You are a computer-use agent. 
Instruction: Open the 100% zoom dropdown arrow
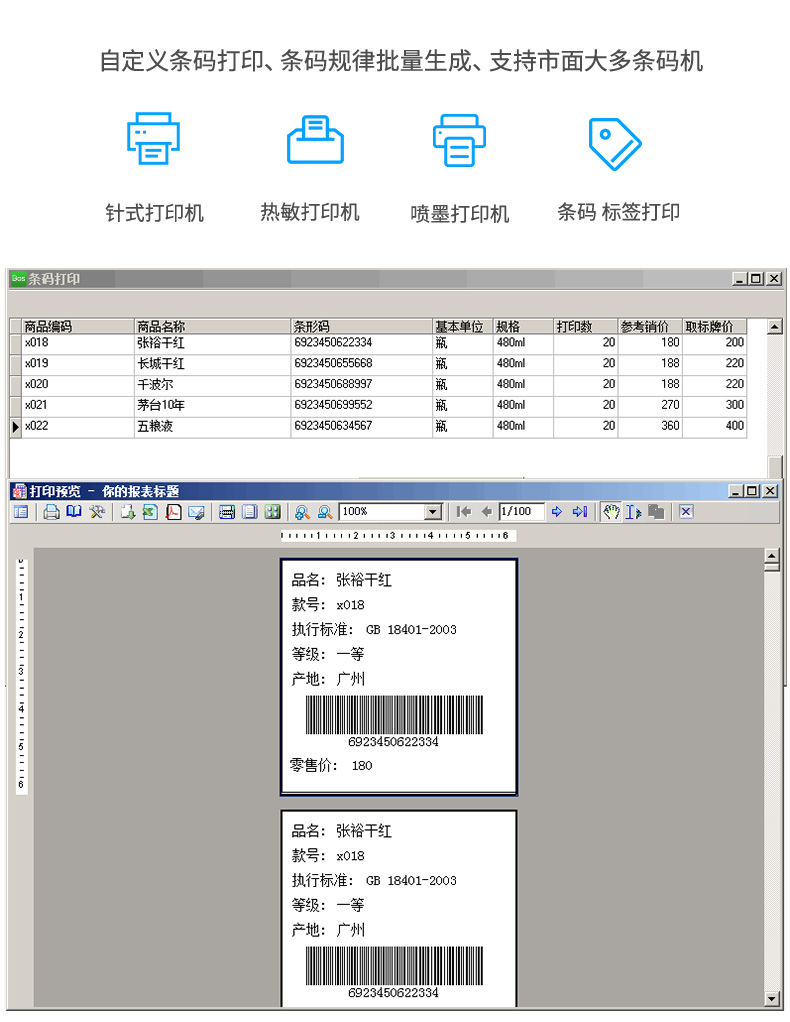tap(433, 512)
